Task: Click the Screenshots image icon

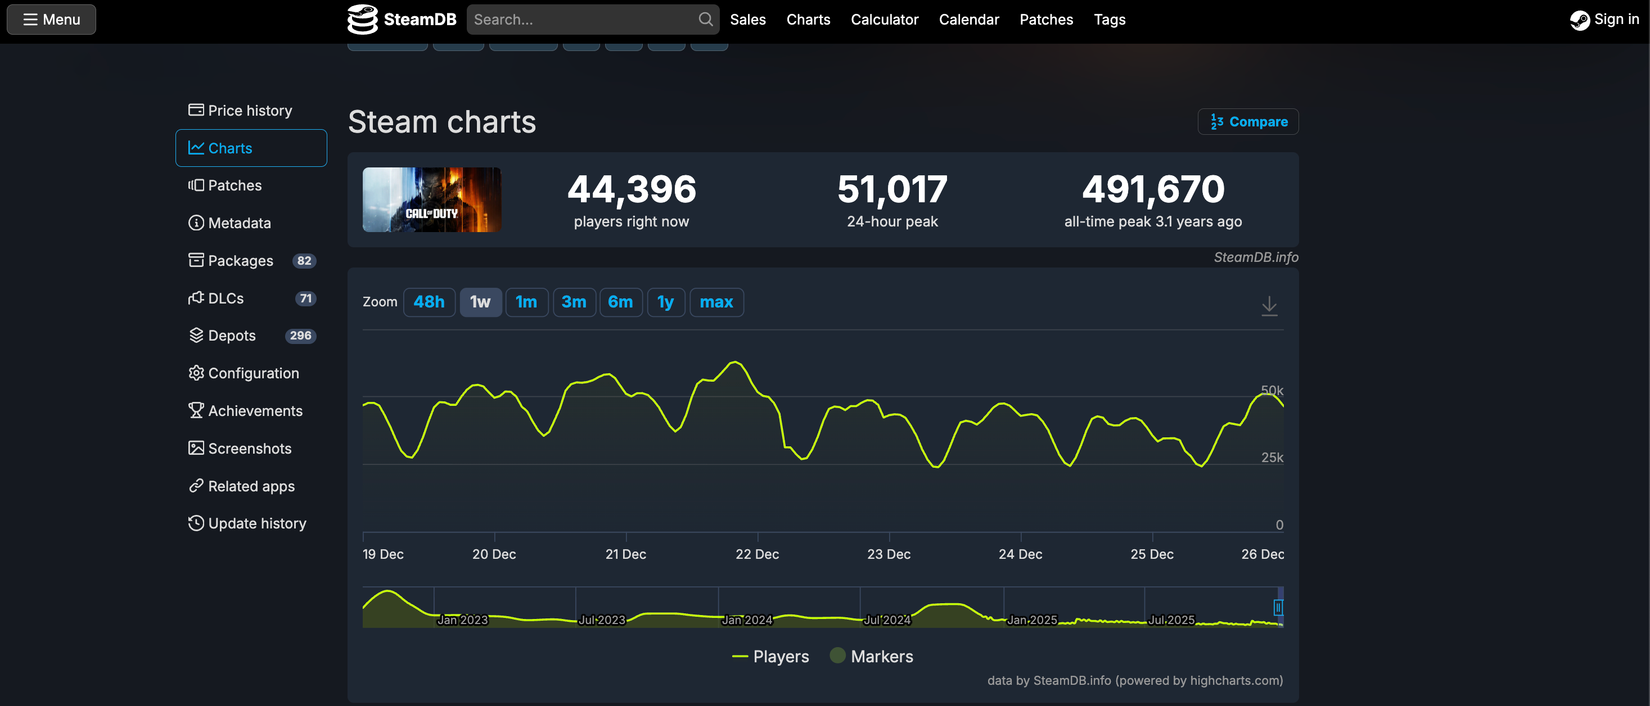Action: 196,448
